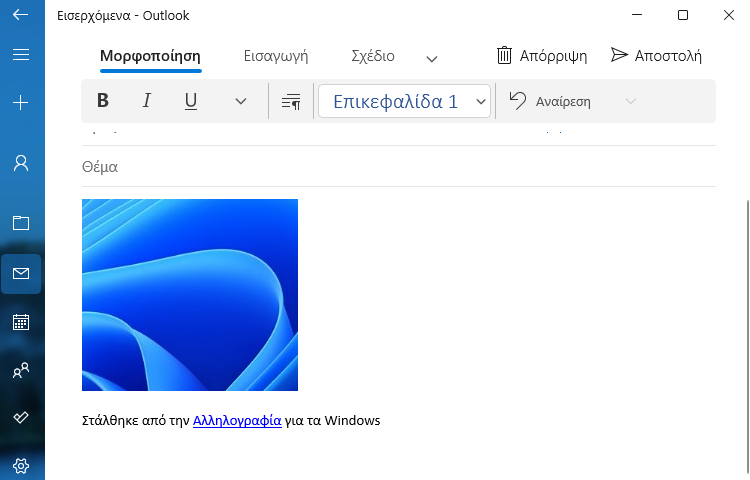
Task: Discard draft with Απόρριψη button
Action: (x=541, y=56)
